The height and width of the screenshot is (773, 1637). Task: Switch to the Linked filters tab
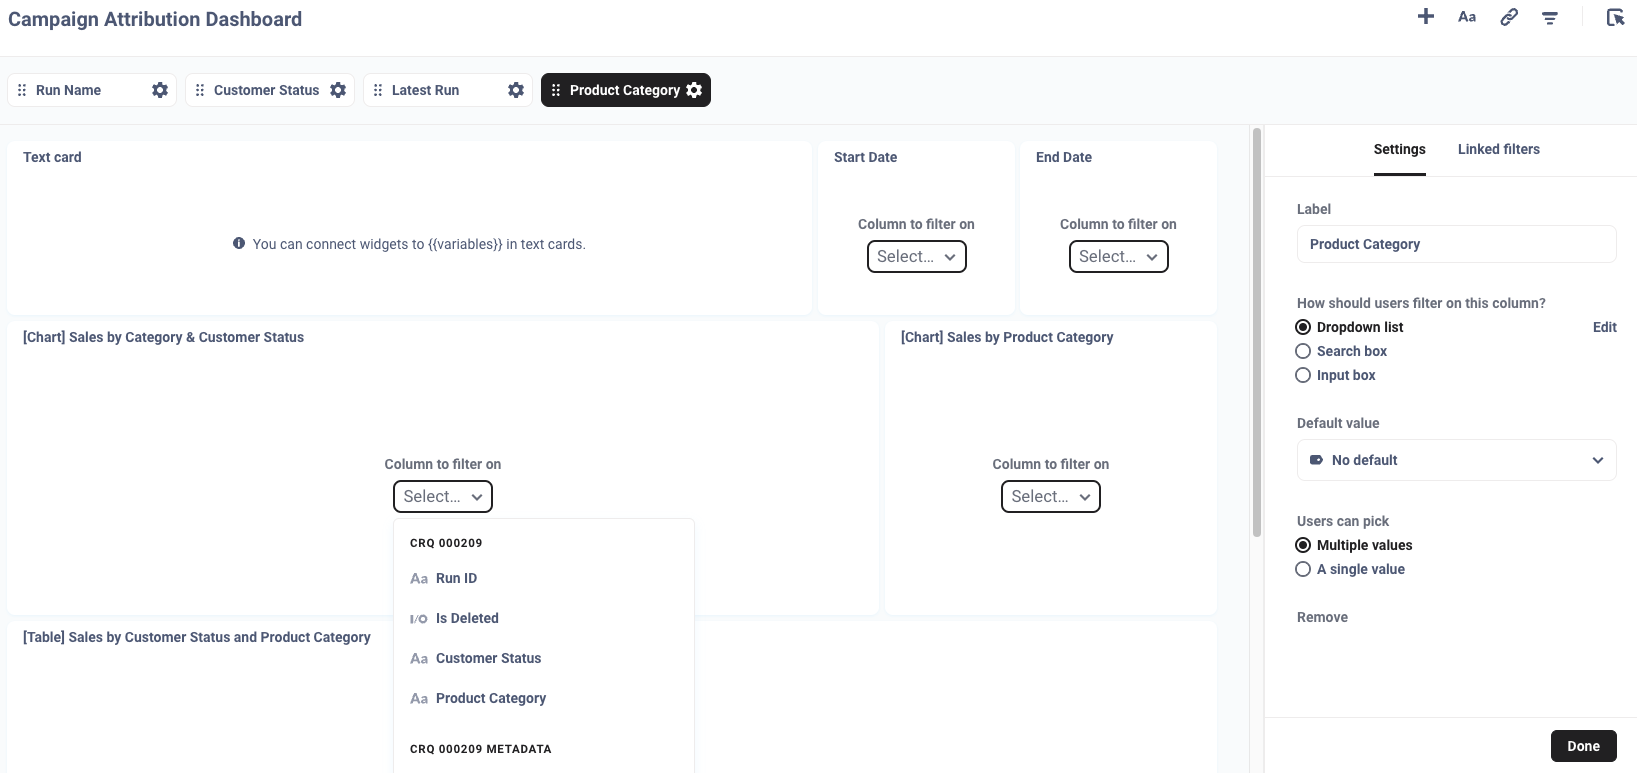[1498, 149]
